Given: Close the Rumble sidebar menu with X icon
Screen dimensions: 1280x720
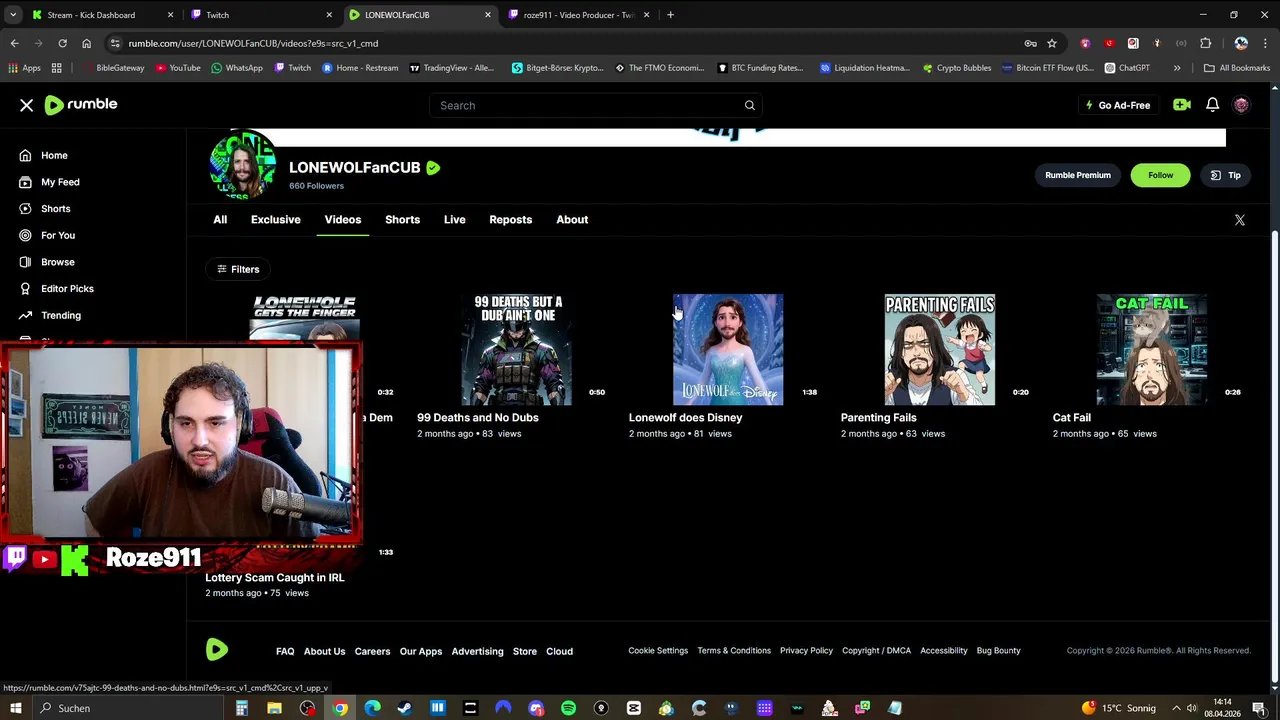Looking at the screenshot, I should [x=27, y=105].
